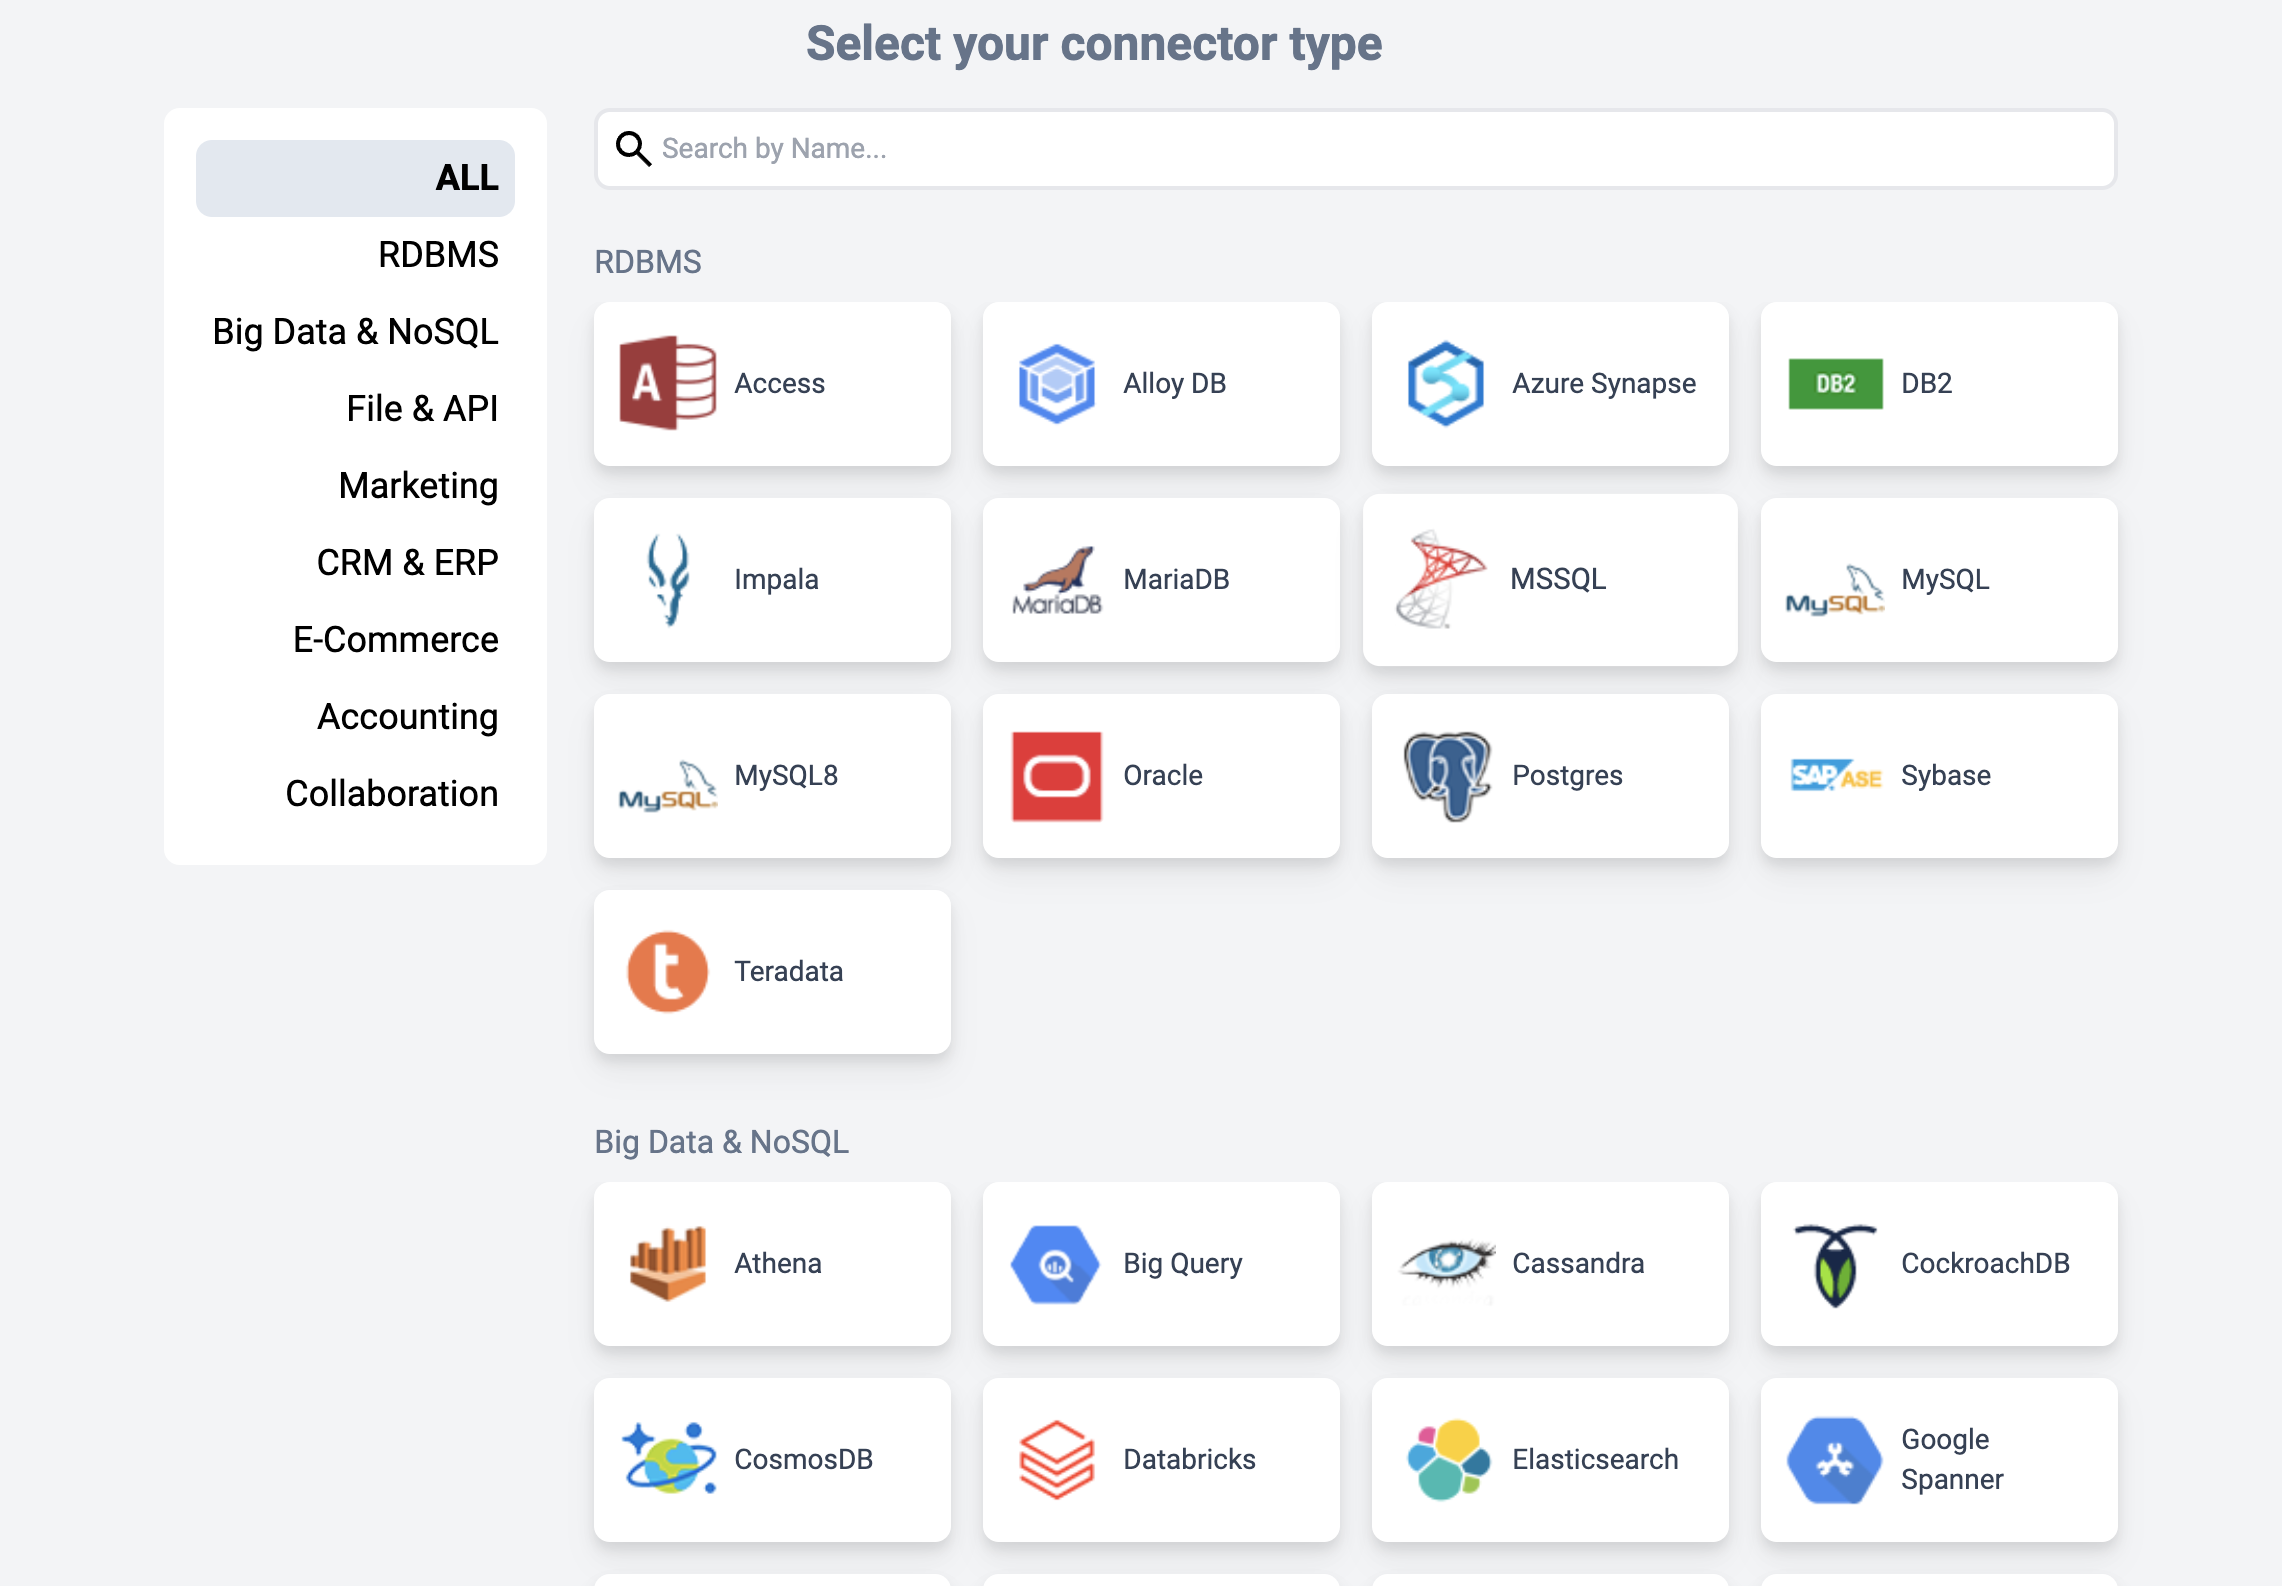Click the logo on the MySQL8 card
The height and width of the screenshot is (1586, 2282).
(668, 785)
